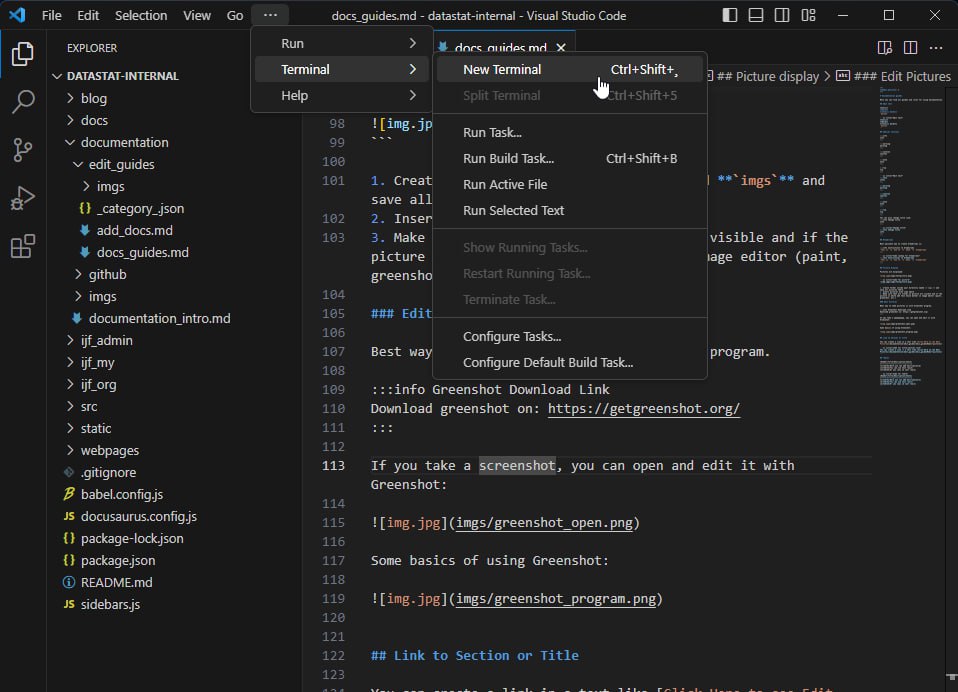The width and height of the screenshot is (958, 692).
Task: Open Markdown preview to the side
Action: click(885, 48)
